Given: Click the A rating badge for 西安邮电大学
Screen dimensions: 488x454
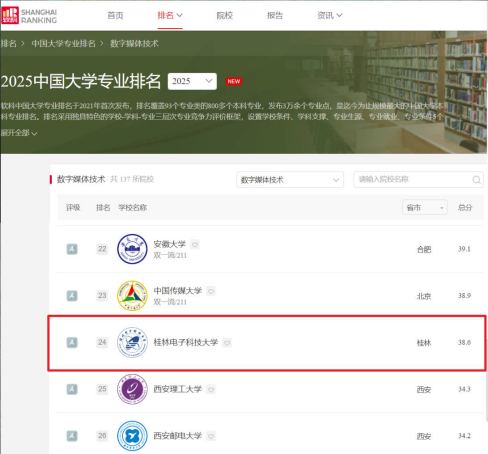Looking at the screenshot, I should tap(72, 436).
